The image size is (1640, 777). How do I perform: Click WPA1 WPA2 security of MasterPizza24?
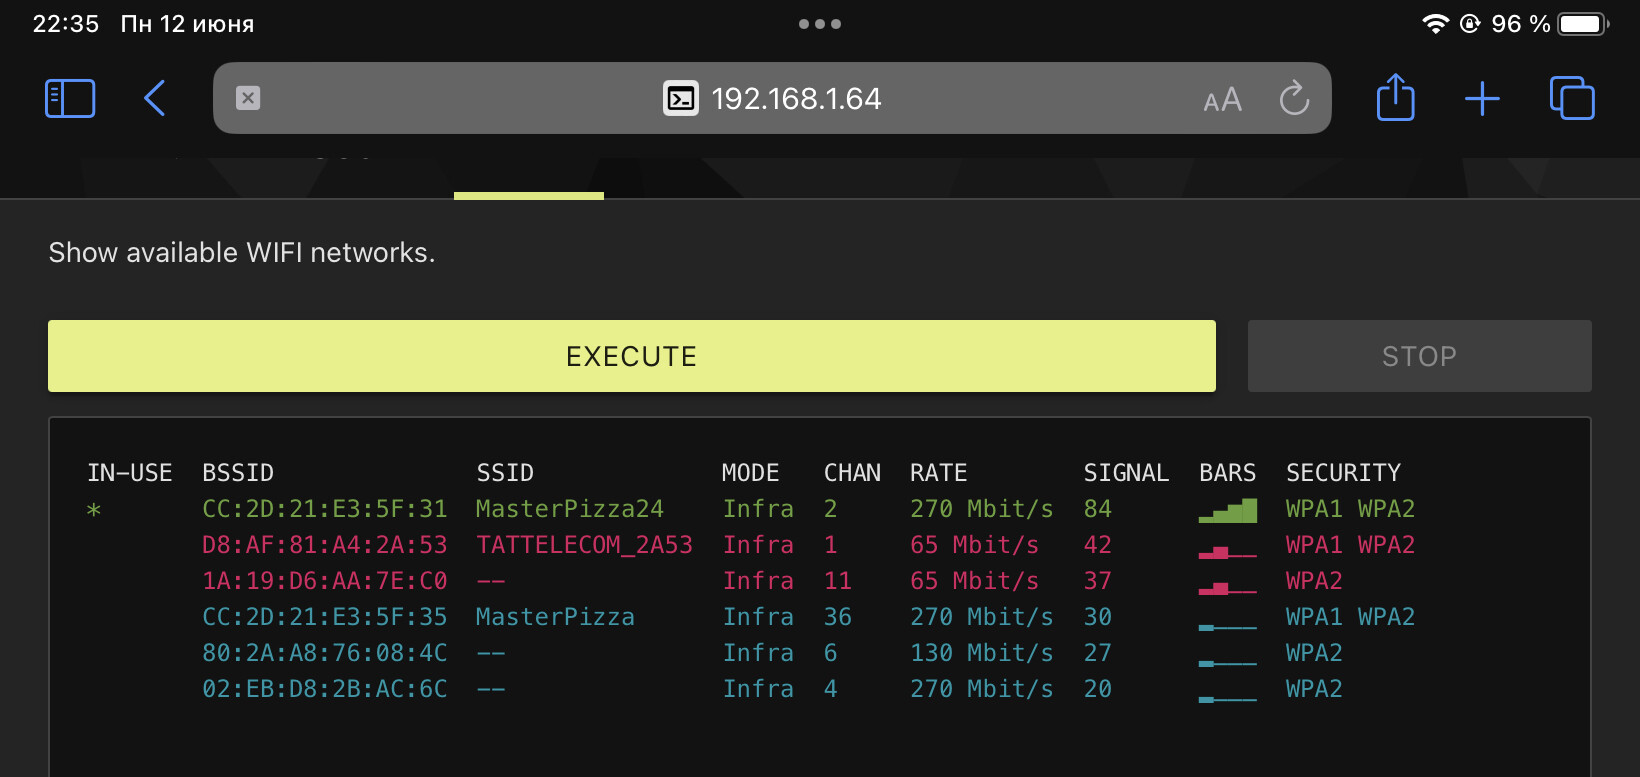[x=1350, y=509]
